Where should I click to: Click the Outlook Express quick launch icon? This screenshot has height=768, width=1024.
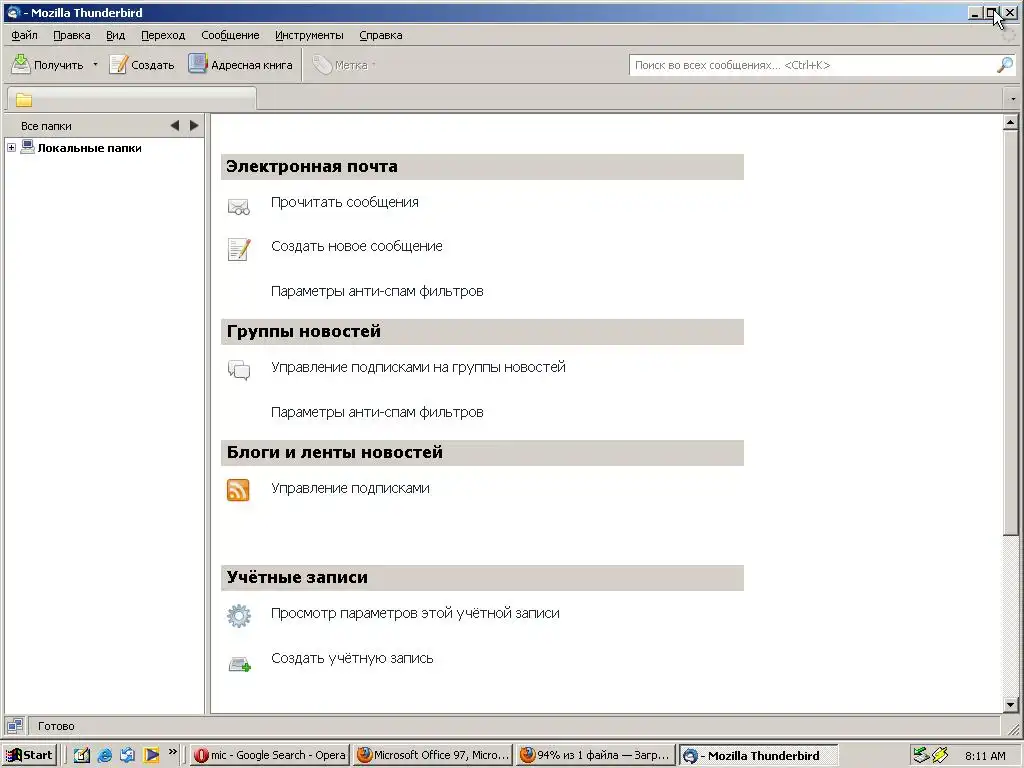(x=128, y=755)
